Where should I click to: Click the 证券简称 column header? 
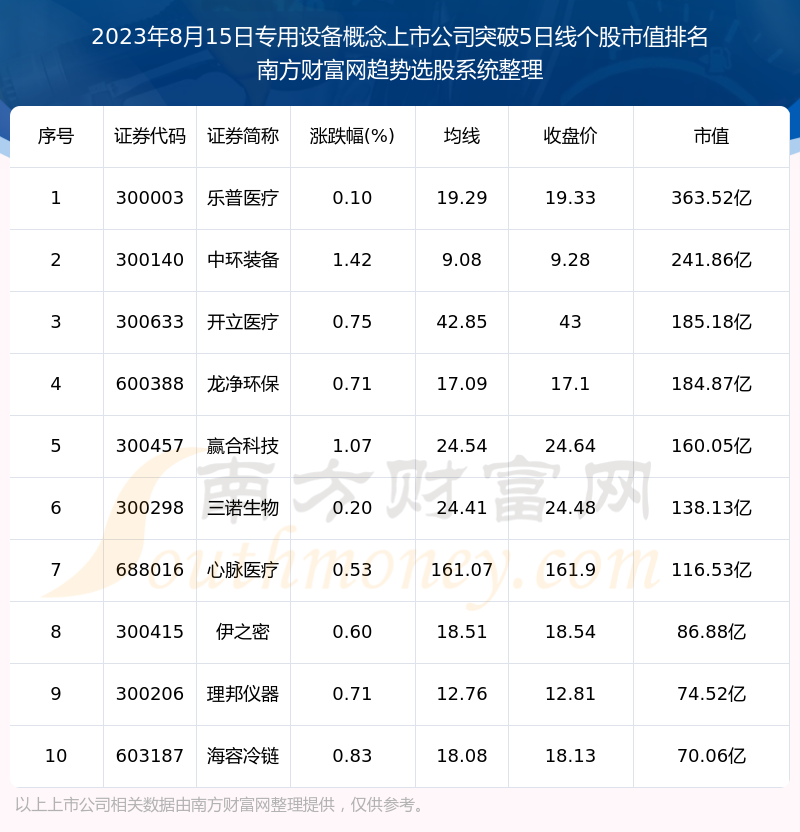coord(243,136)
